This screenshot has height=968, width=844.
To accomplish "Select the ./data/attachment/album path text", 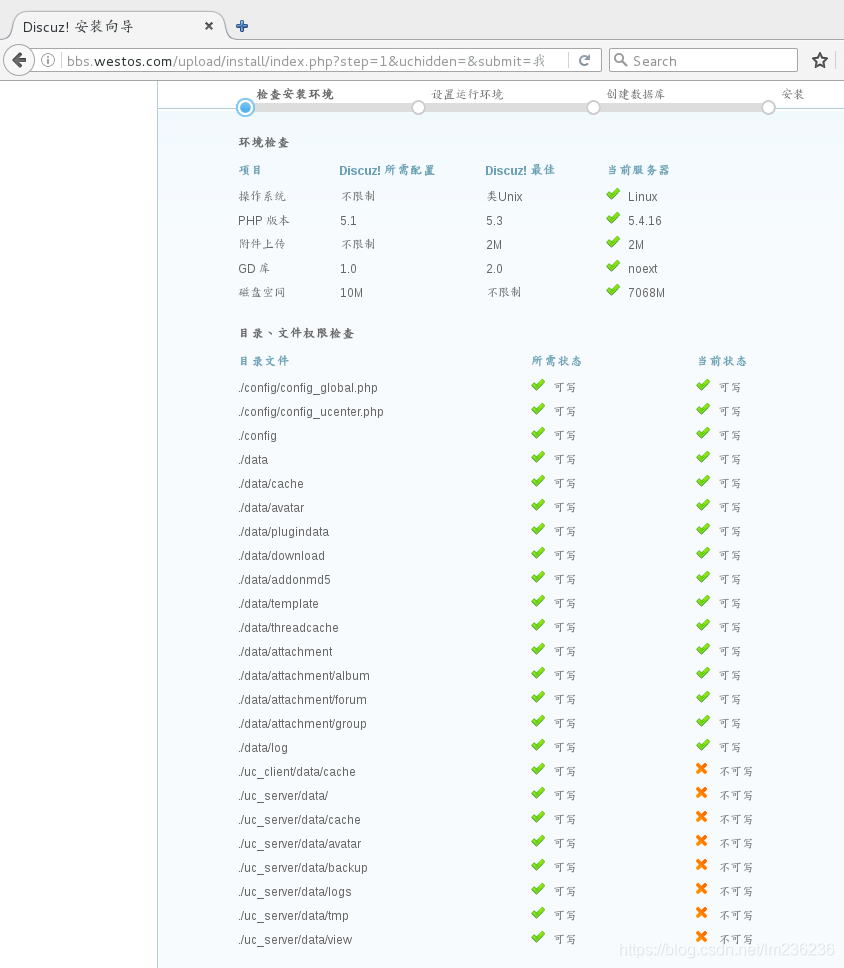I will [304, 676].
